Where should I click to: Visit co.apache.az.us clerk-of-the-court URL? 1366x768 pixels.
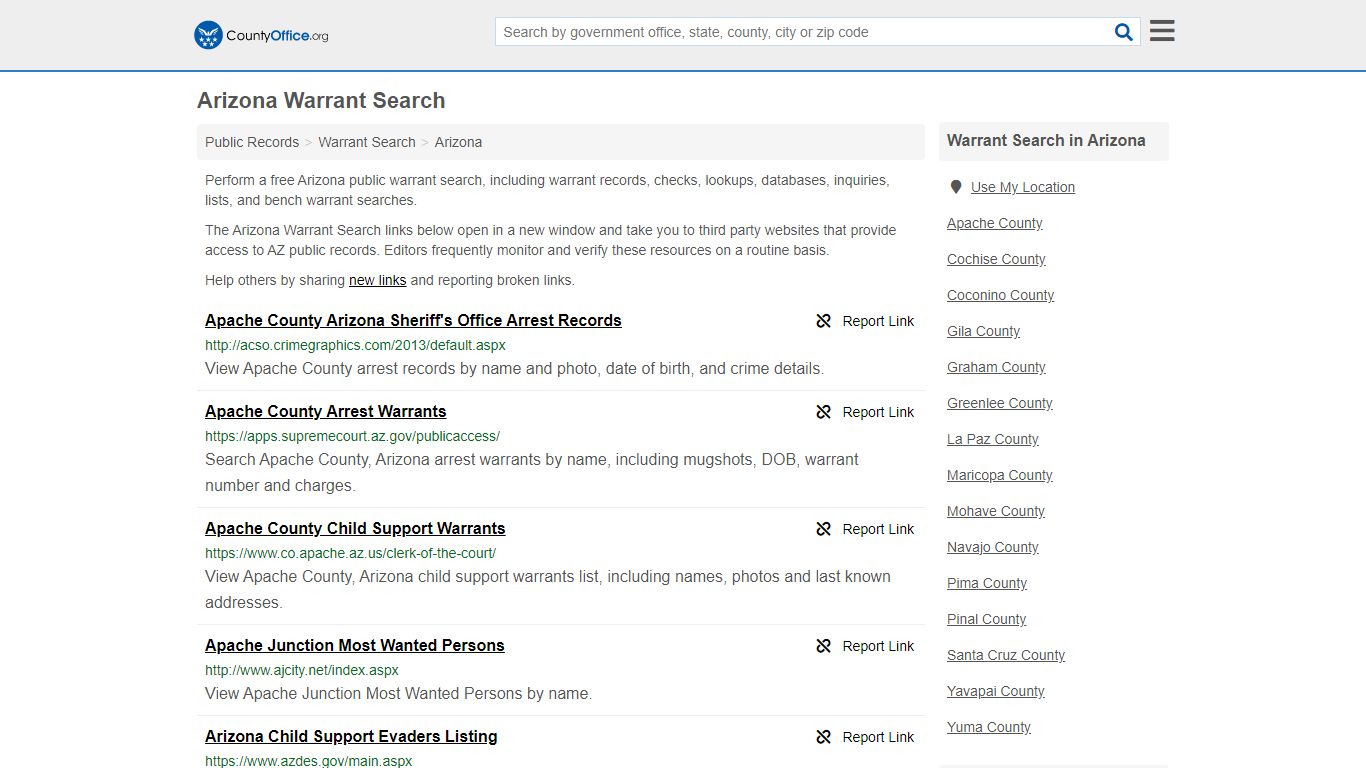(x=350, y=553)
